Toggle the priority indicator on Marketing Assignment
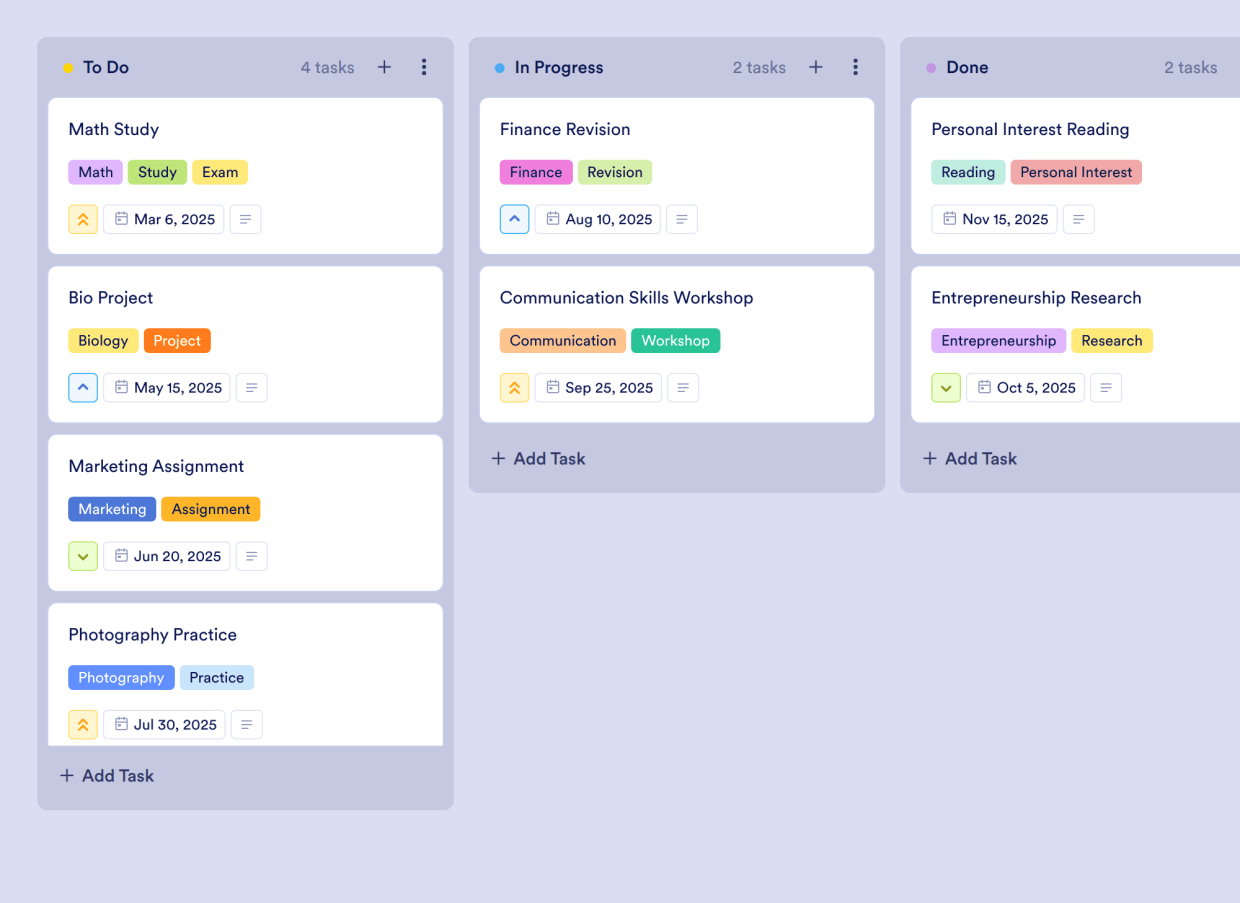 (83, 556)
